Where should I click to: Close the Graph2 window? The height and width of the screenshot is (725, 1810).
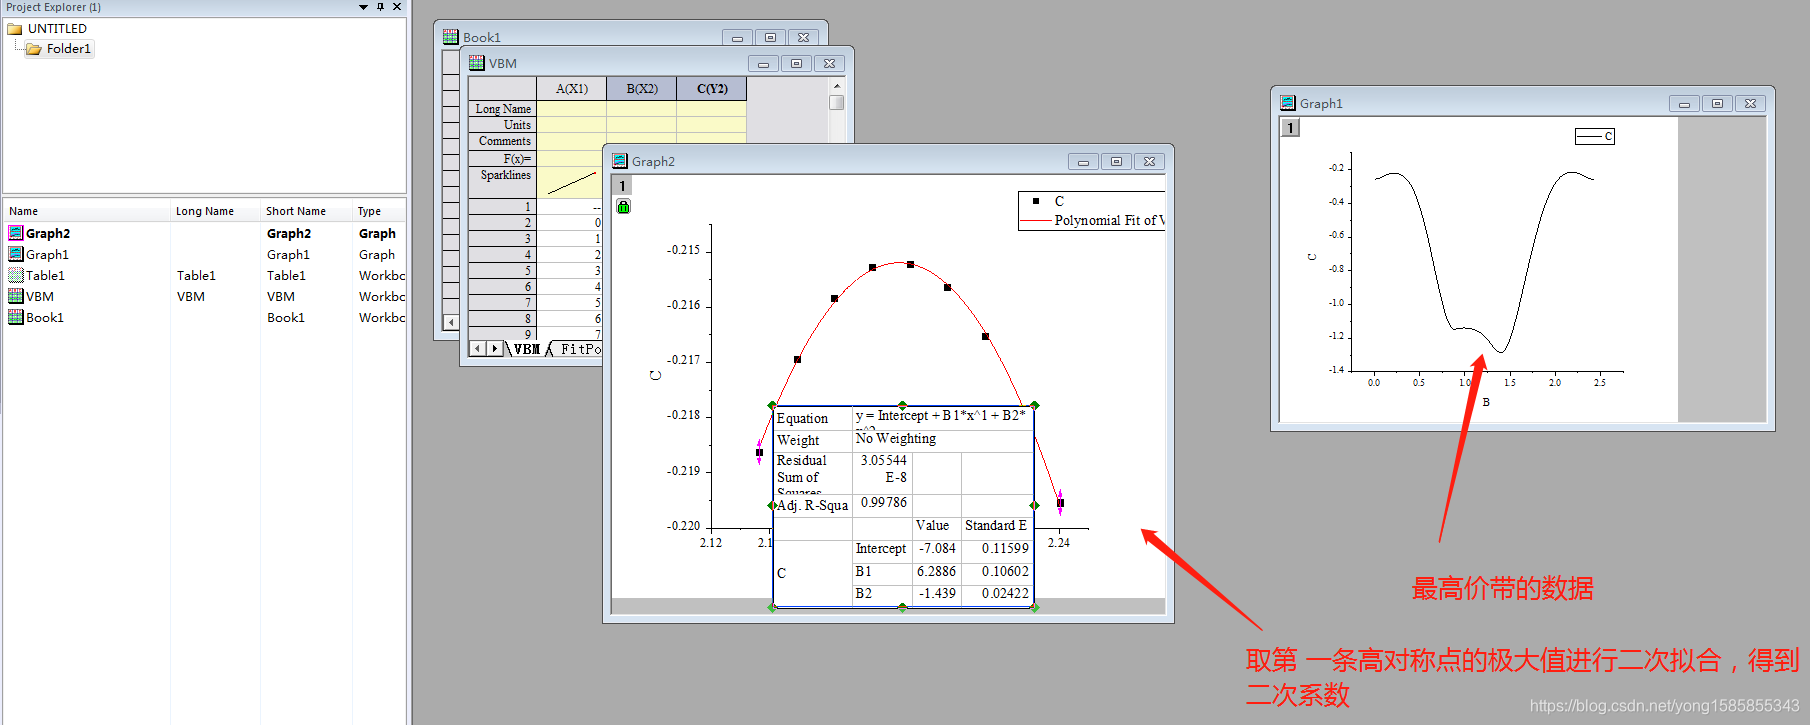[x=1149, y=162]
